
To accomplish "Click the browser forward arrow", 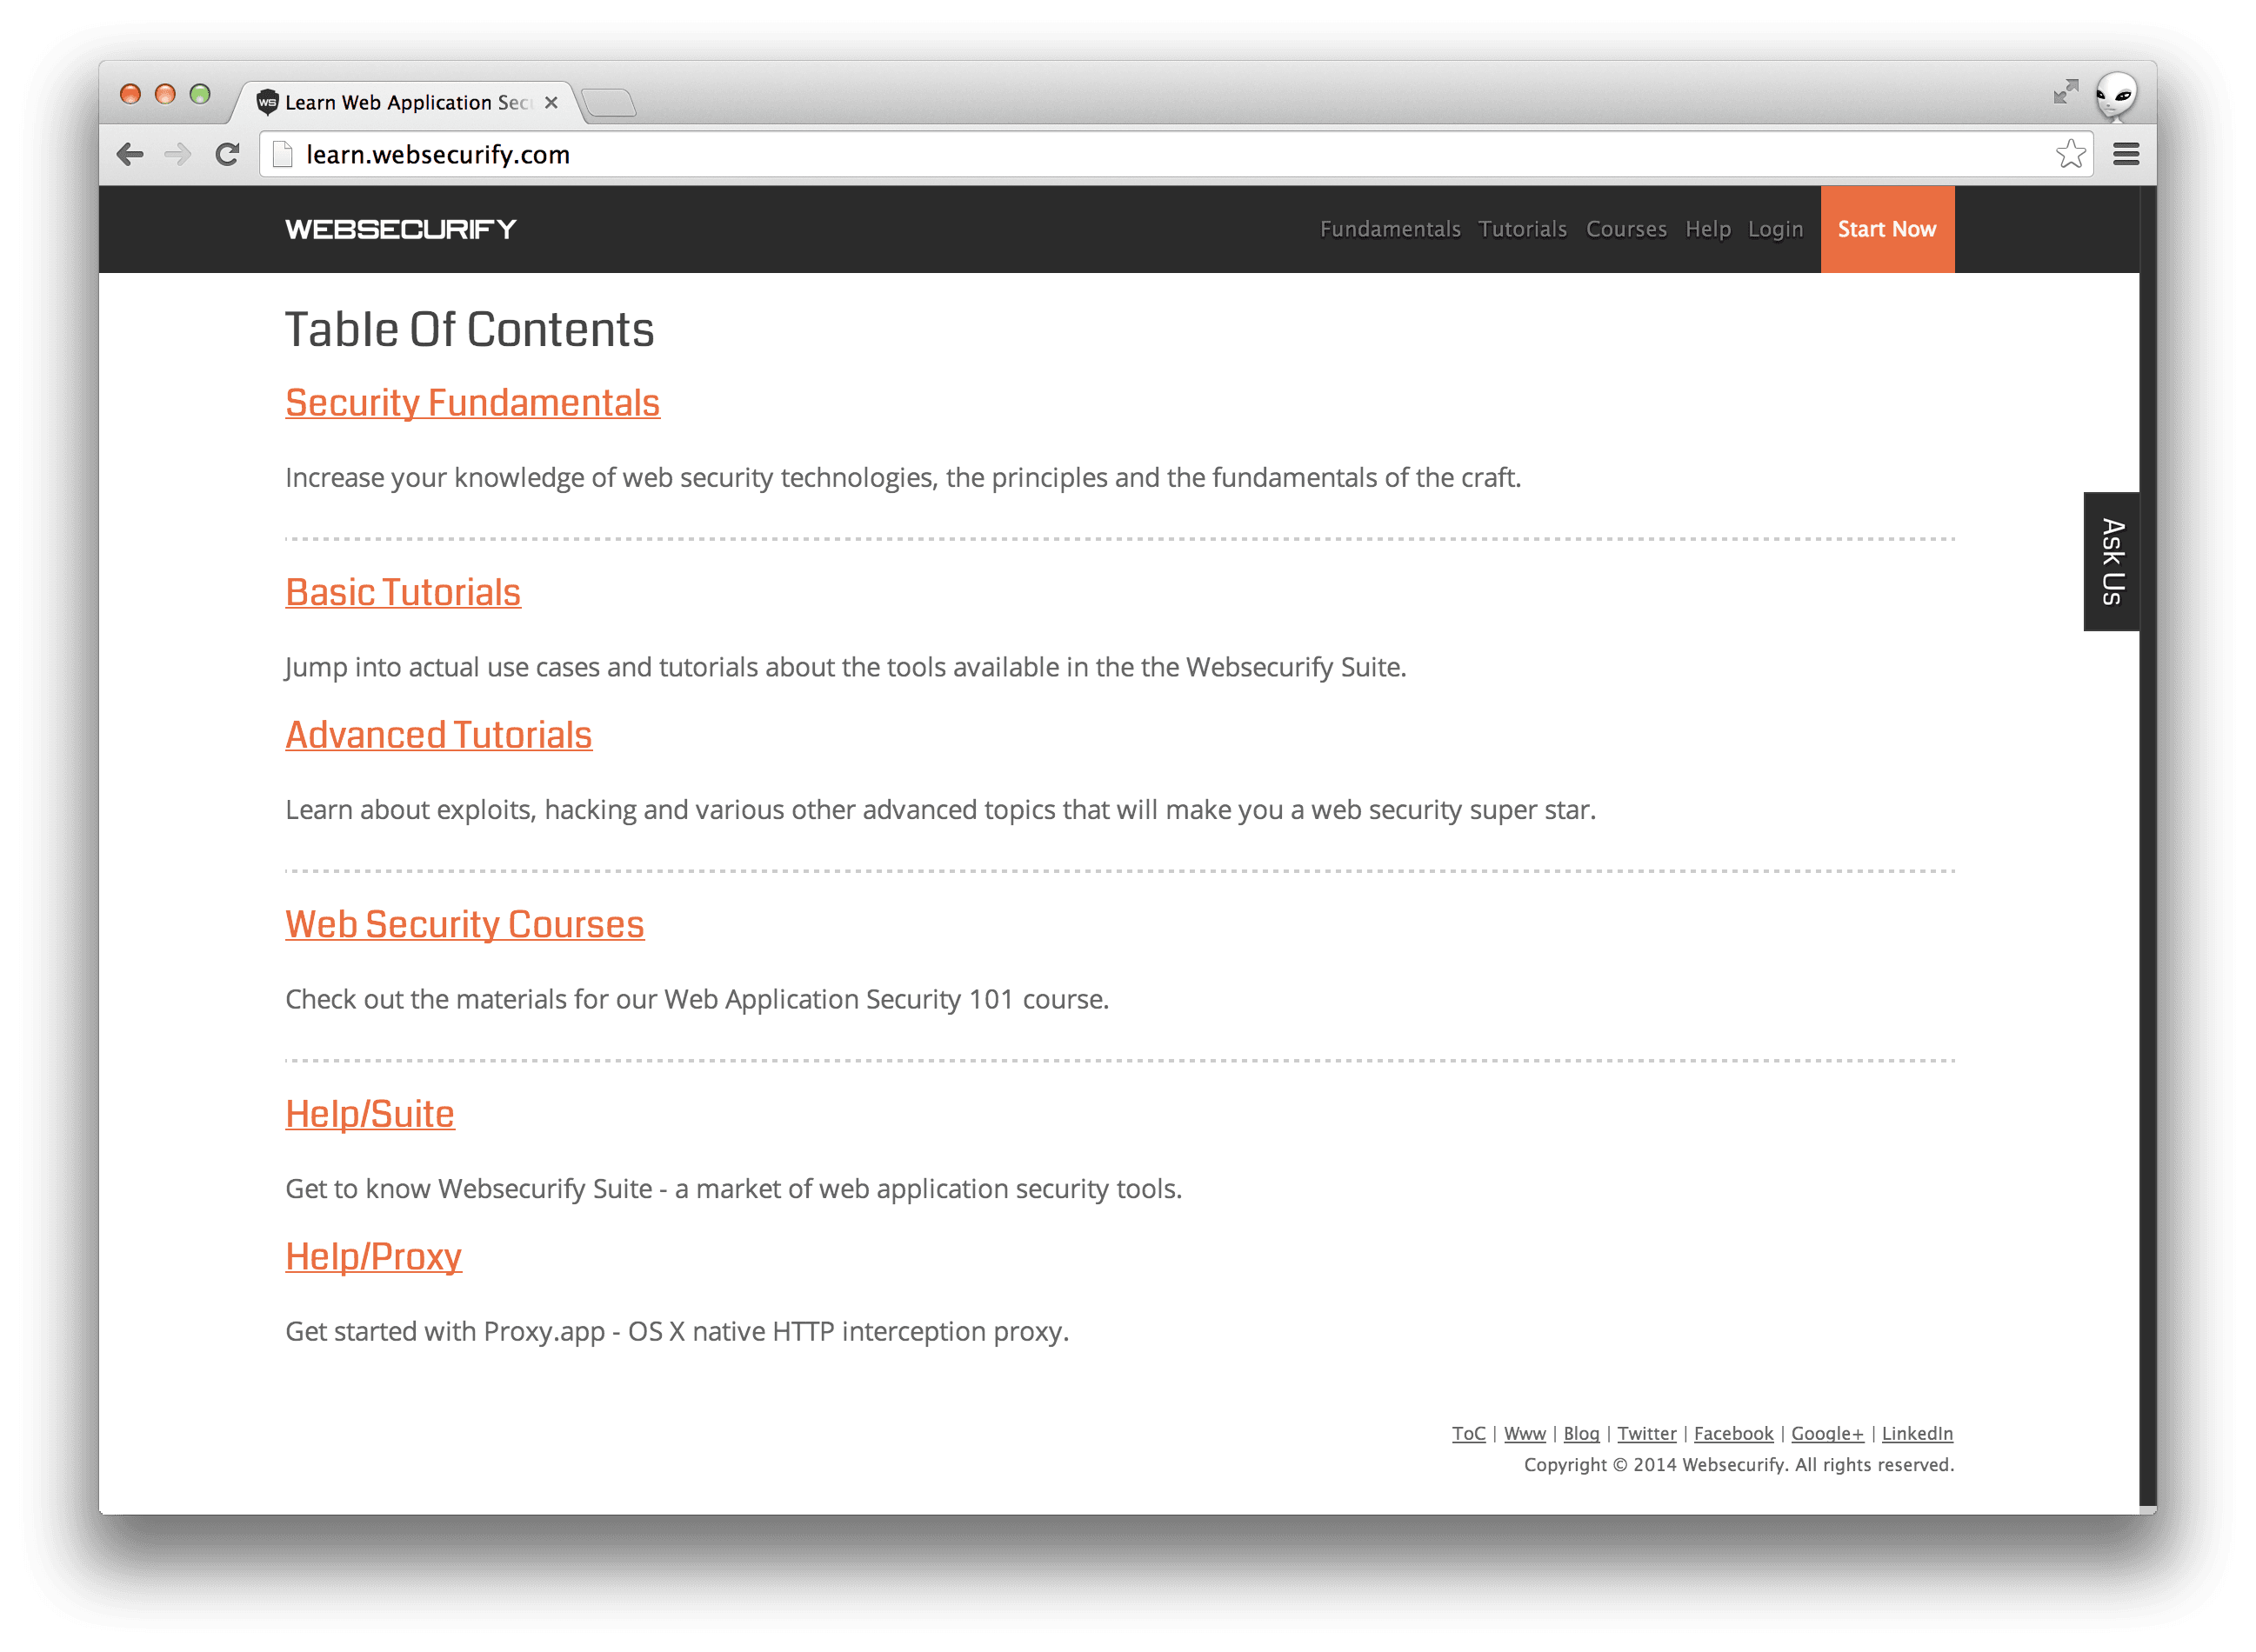I will [178, 154].
